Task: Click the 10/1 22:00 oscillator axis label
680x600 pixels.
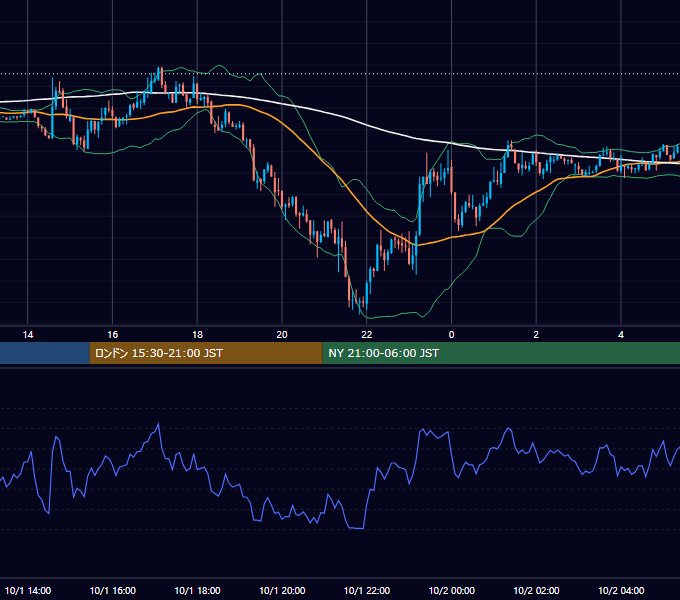Action: [x=367, y=590]
